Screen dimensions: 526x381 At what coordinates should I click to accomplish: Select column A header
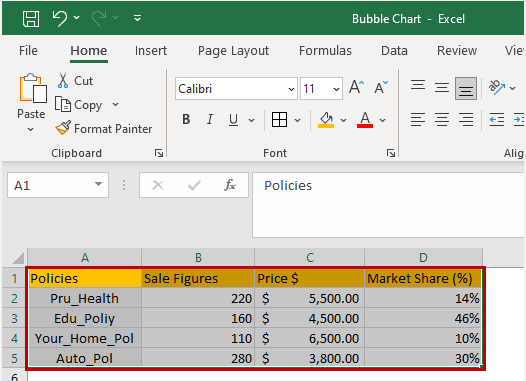tap(85, 258)
